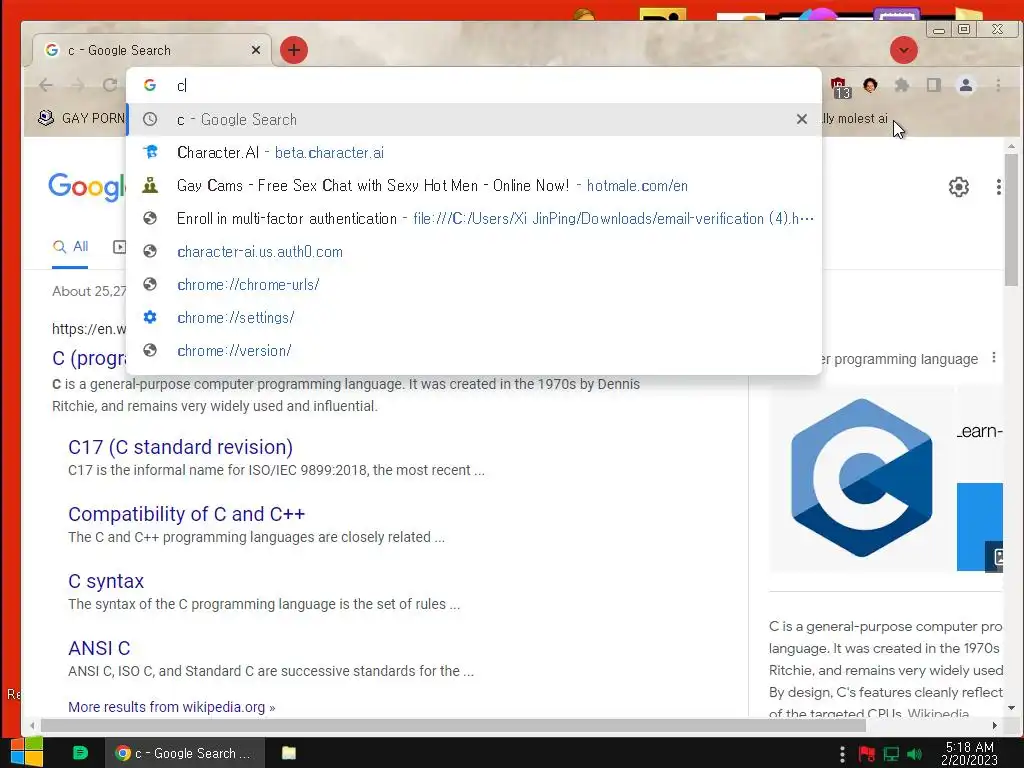1024x768 pixels.
Task: Open chrome://settings/ suggestion
Action: (x=473, y=317)
